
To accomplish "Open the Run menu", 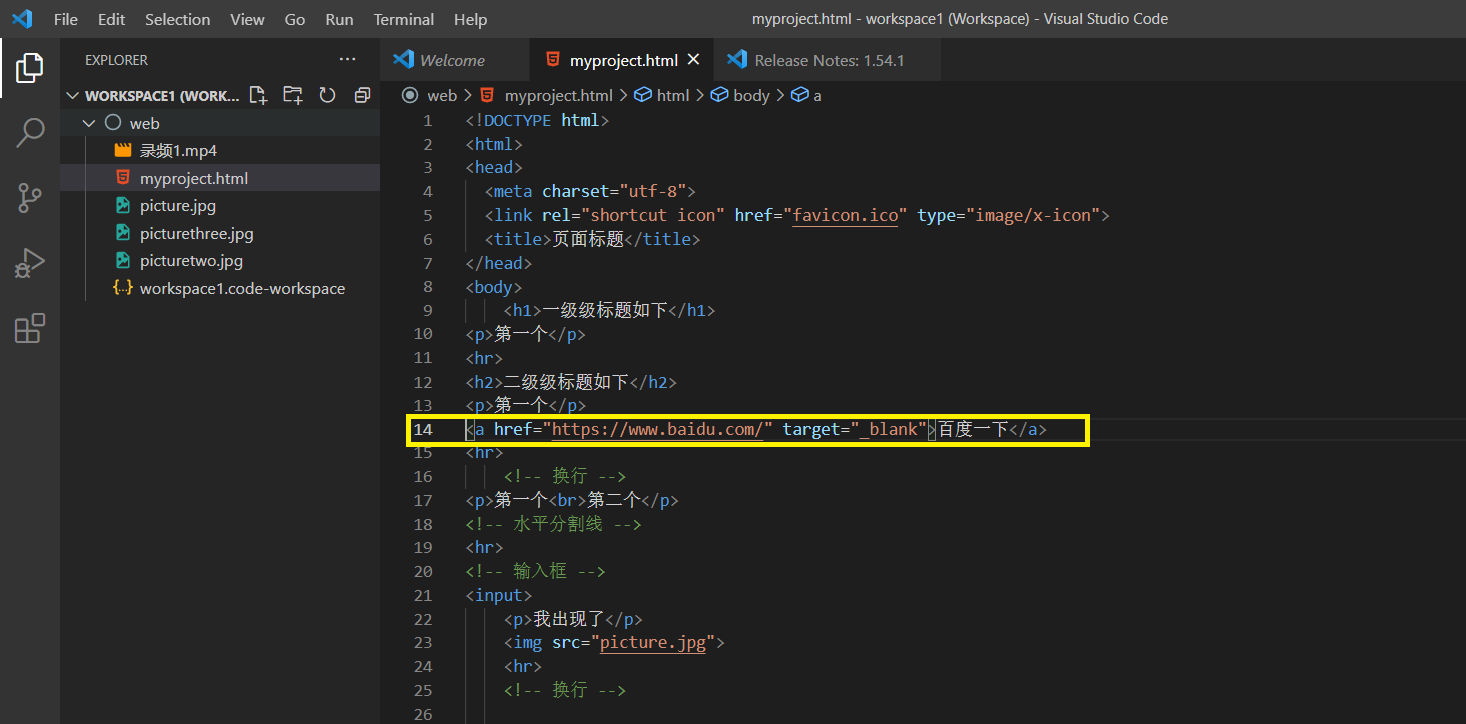I will click(x=340, y=19).
